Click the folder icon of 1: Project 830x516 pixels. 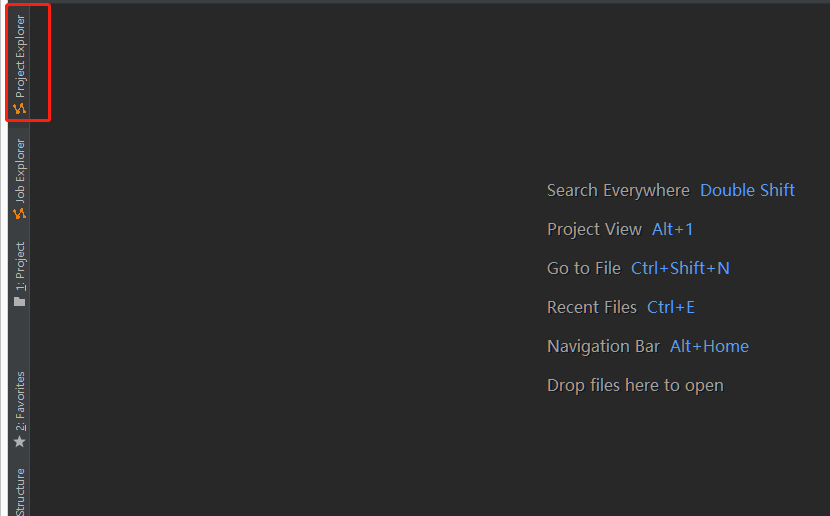click(x=19, y=301)
